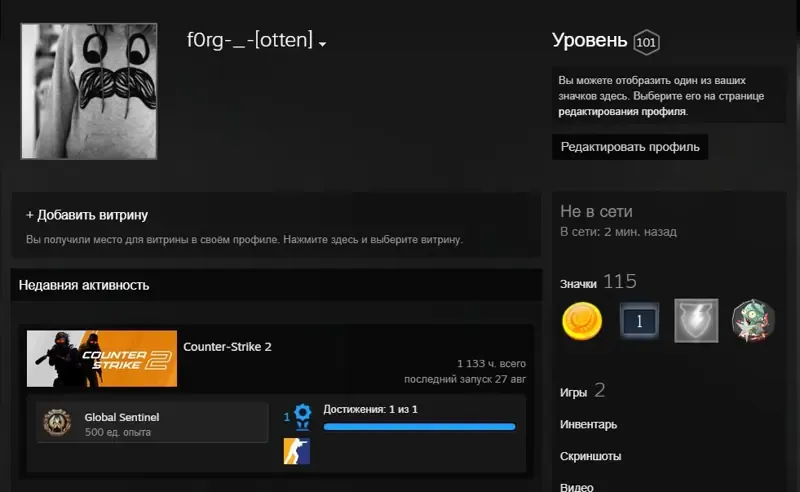Click the 1 133 ч. всего text
Viewport: 800px width, 492px height.
491,363
